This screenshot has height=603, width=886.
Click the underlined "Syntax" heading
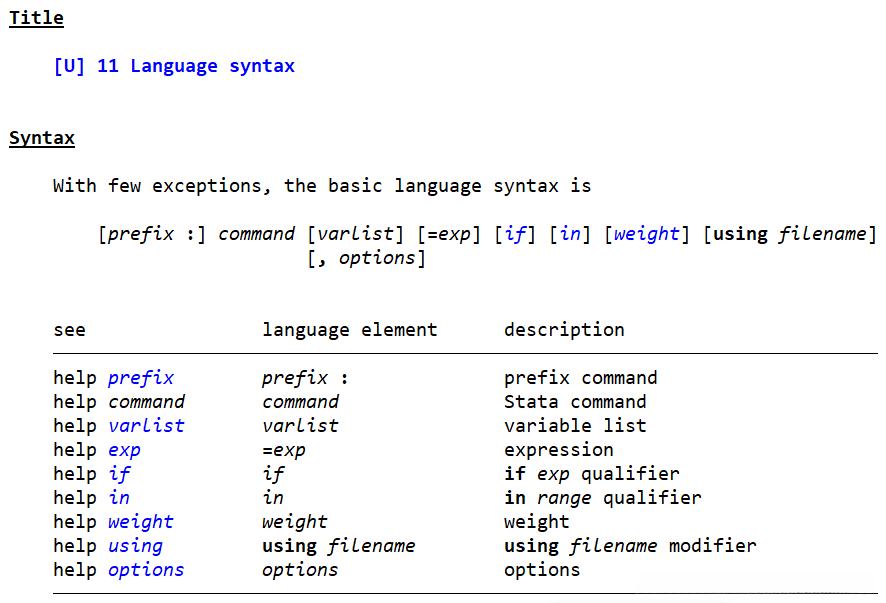coord(42,138)
